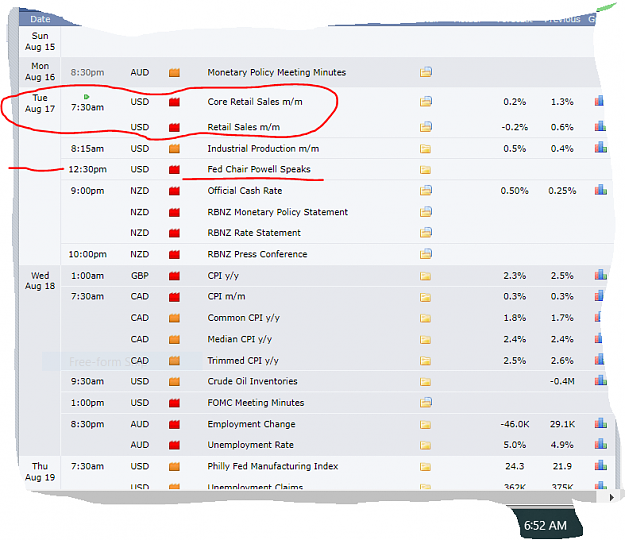Screen dimensions: 625x540
Task: Open detail folder for FOMC Meeting Minutes
Action: click(425, 403)
